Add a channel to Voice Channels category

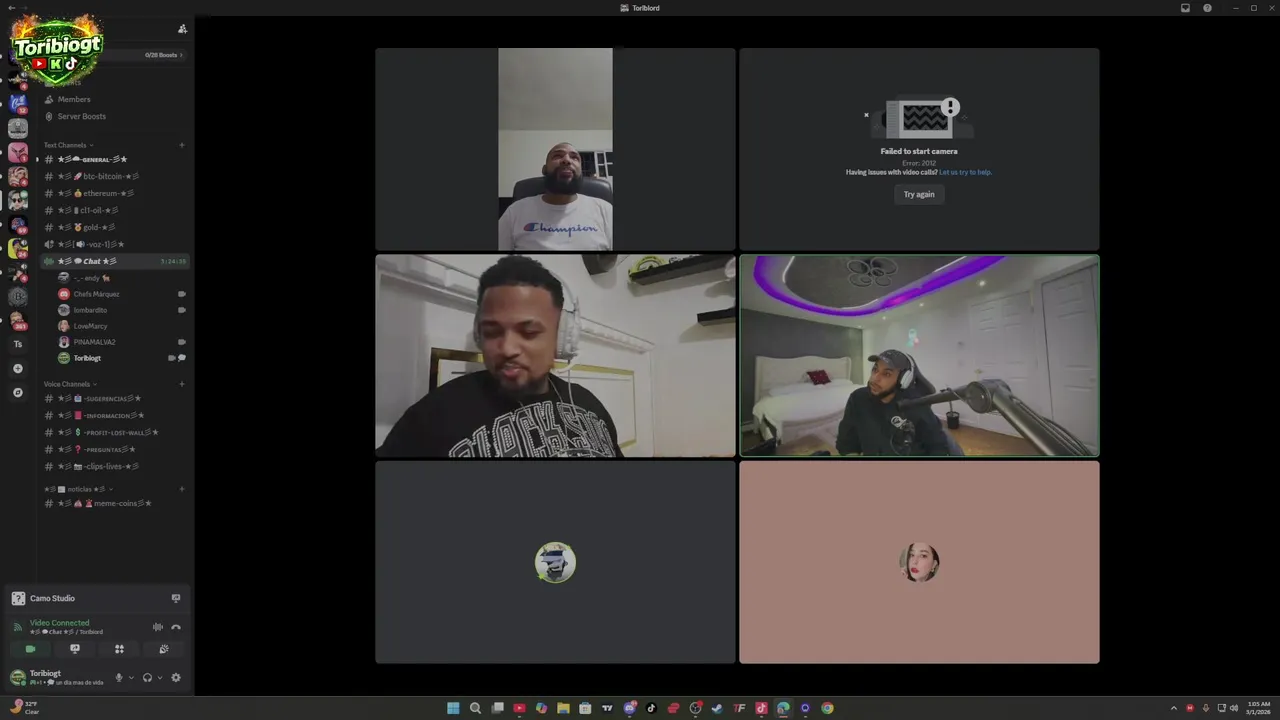(181, 384)
